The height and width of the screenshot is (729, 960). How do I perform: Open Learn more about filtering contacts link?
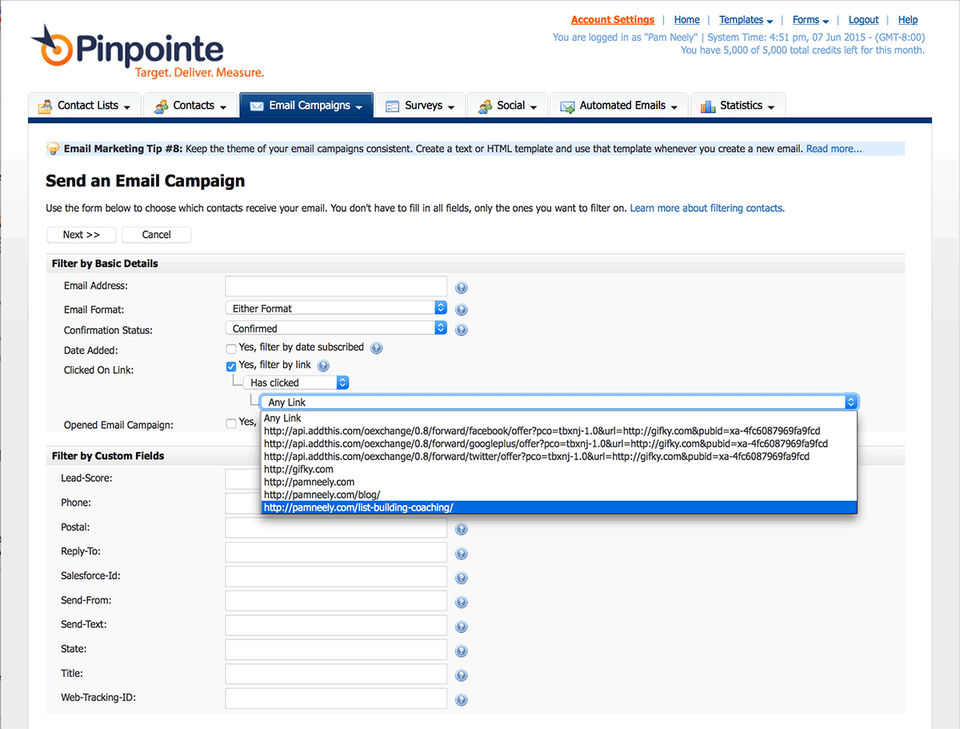707,208
